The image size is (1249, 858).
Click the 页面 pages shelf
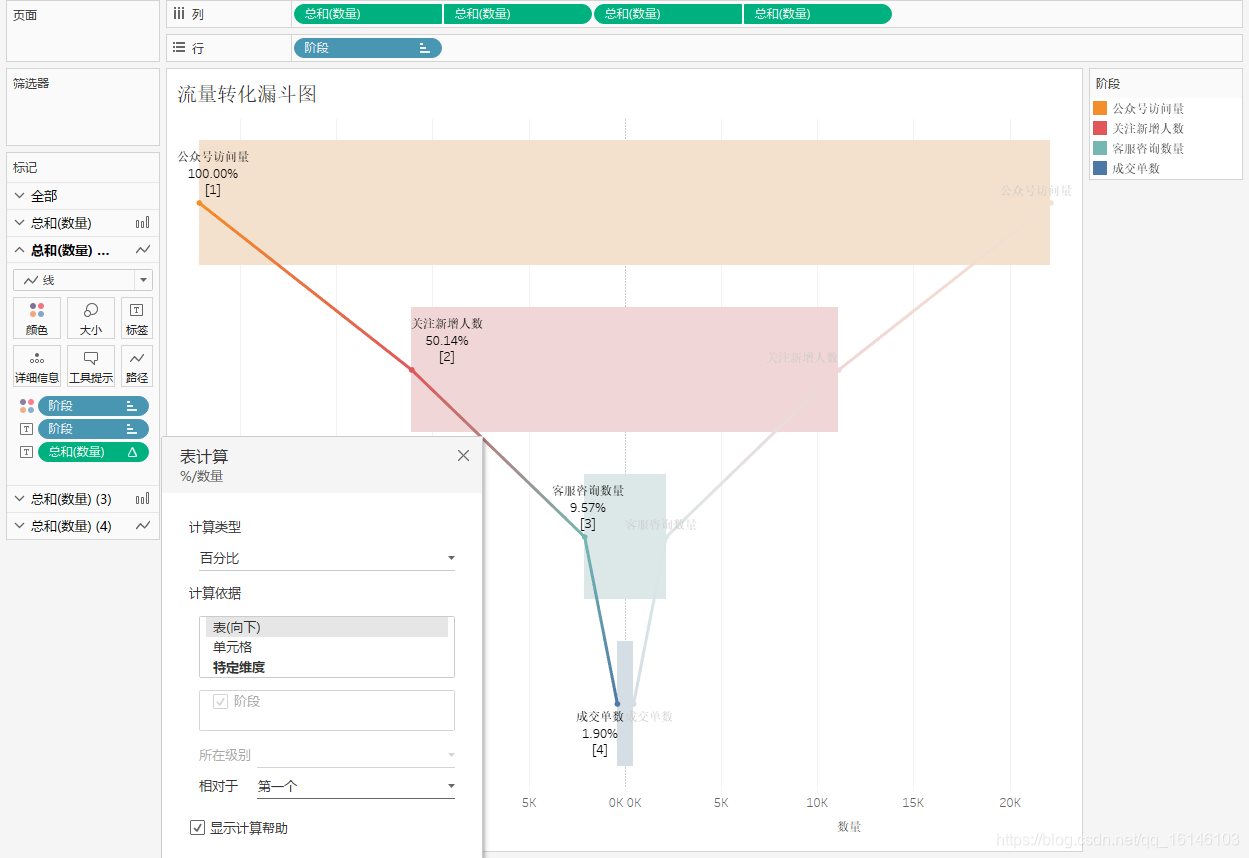[83, 32]
